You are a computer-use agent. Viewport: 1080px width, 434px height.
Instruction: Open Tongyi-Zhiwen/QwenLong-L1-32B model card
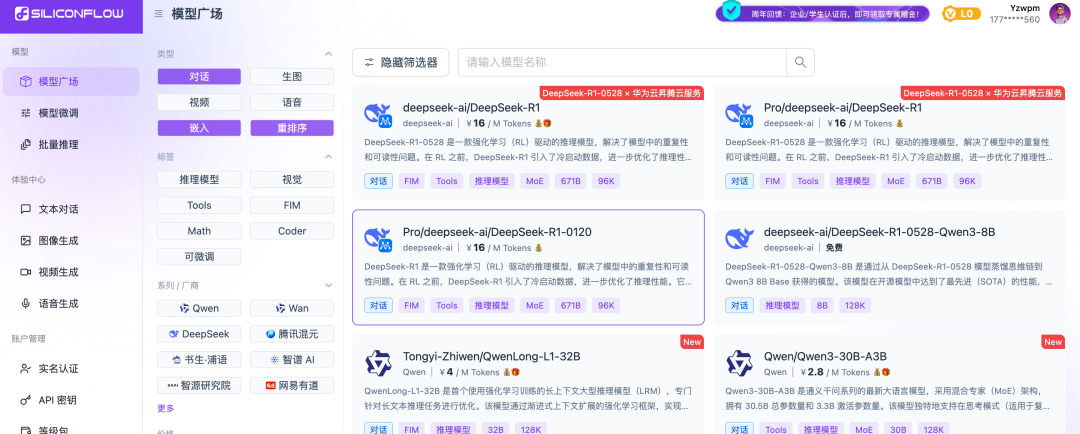tap(528, 384)
